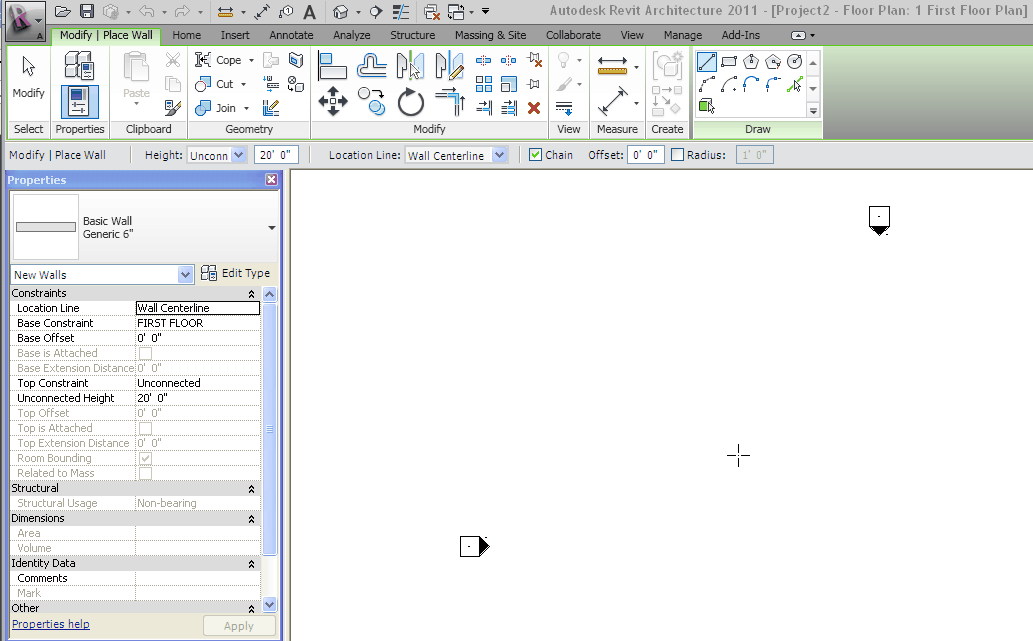
Task: Select the Line draw tool
Action: point(707,62)
